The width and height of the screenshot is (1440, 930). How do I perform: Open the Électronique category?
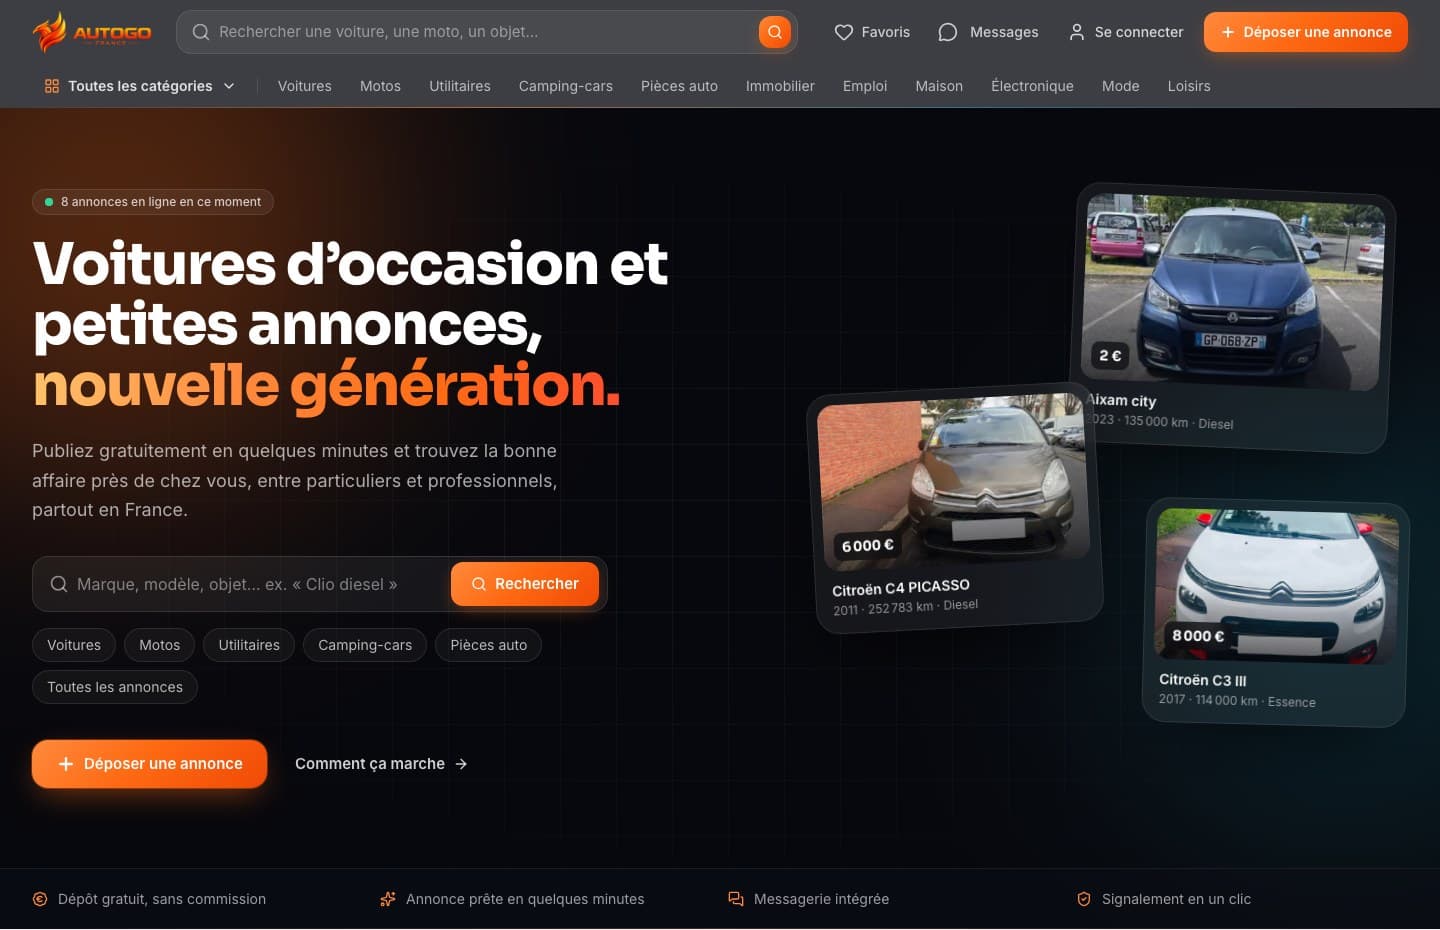coord(1032,86)
